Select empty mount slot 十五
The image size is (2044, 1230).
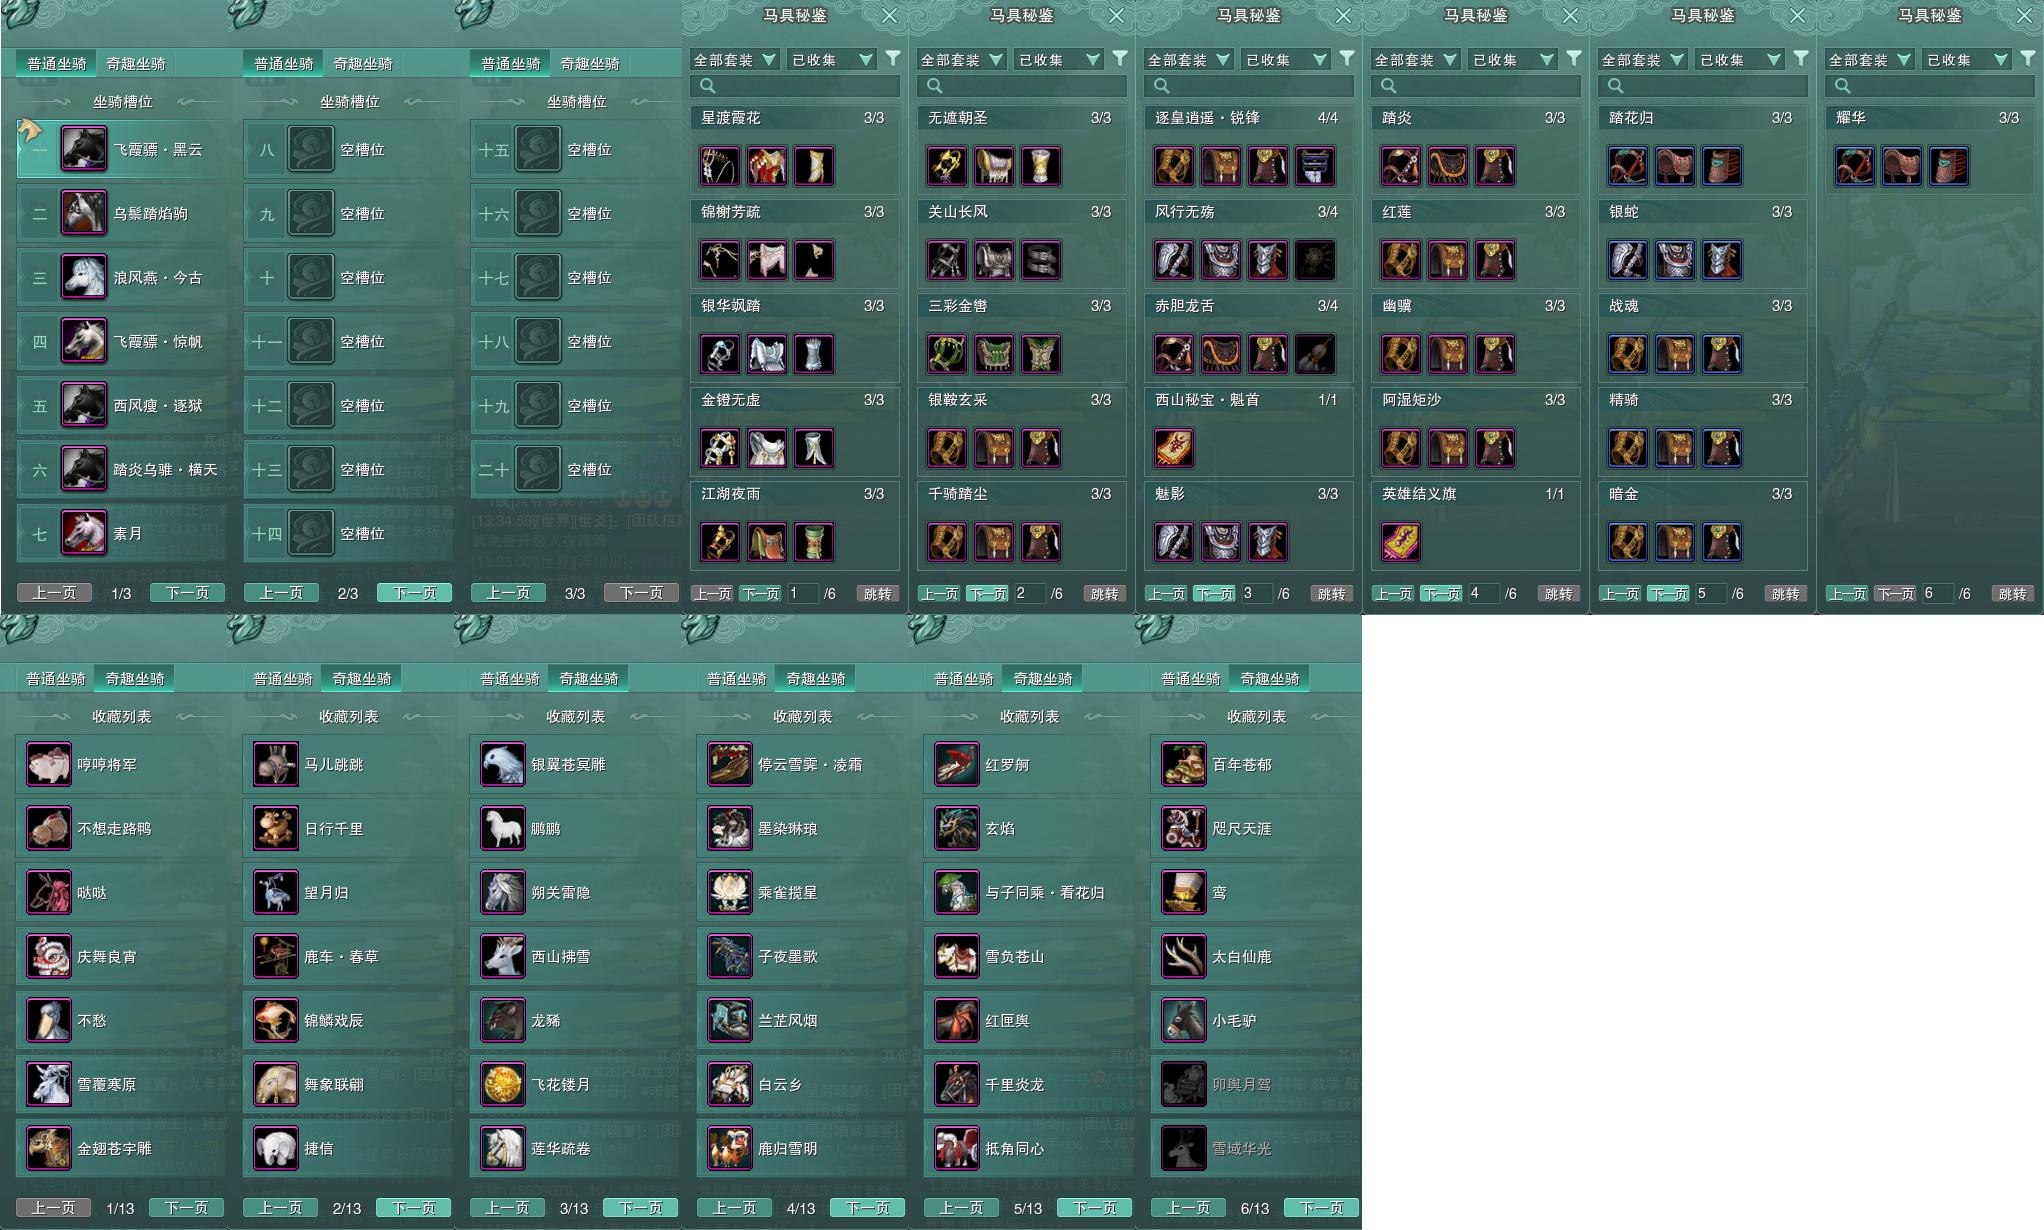click(575, 149)
